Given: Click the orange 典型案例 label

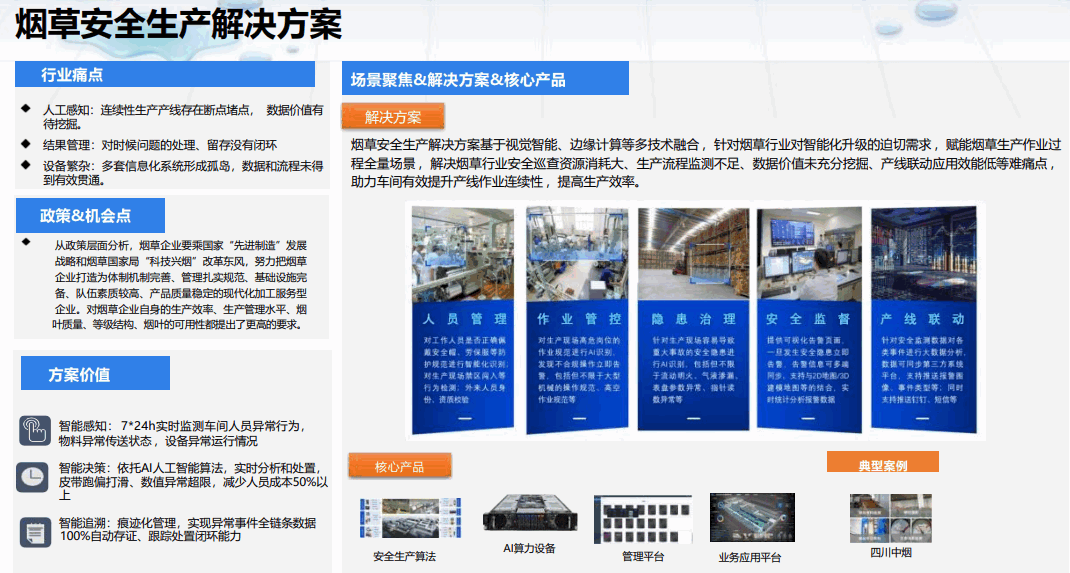Looking at the screenshot, I should tap(882, 464).
